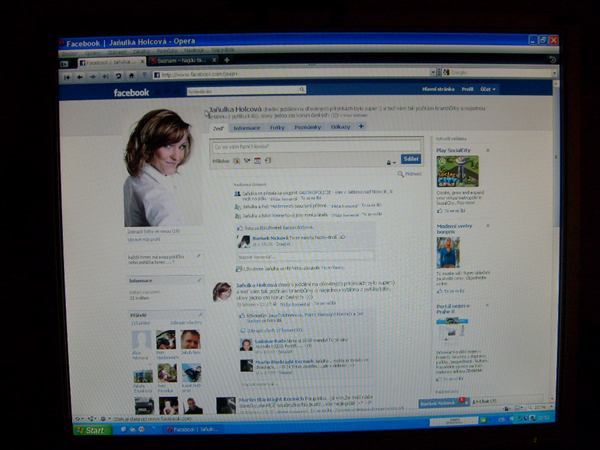The width and height of the screenshot is (600, 450).
Task: Attach a video using the camera icon
Action: coord(247,161)
